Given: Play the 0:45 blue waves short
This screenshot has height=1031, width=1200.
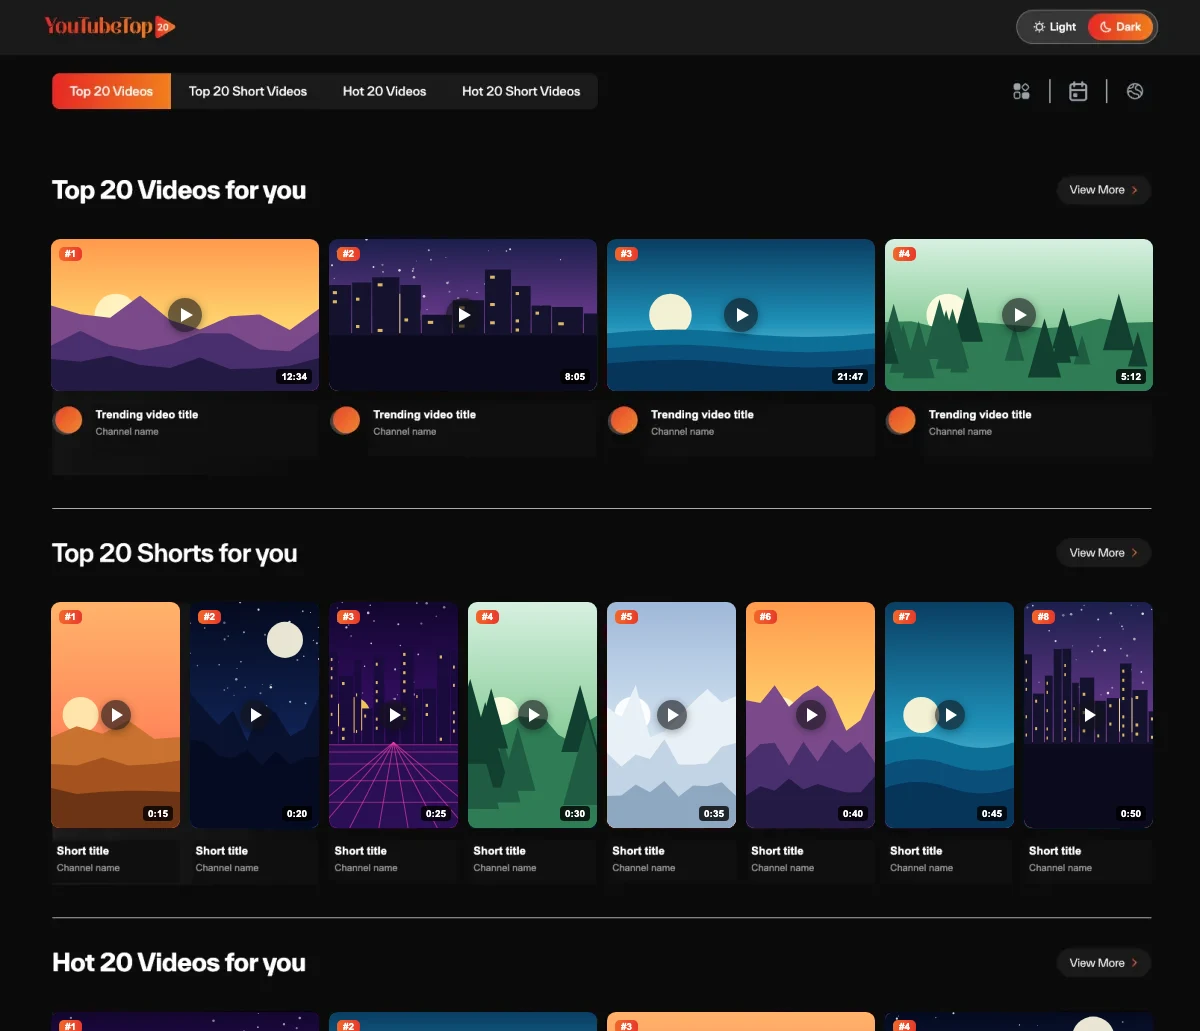Looking at the screenshot, I should click(x=950, y=715).
